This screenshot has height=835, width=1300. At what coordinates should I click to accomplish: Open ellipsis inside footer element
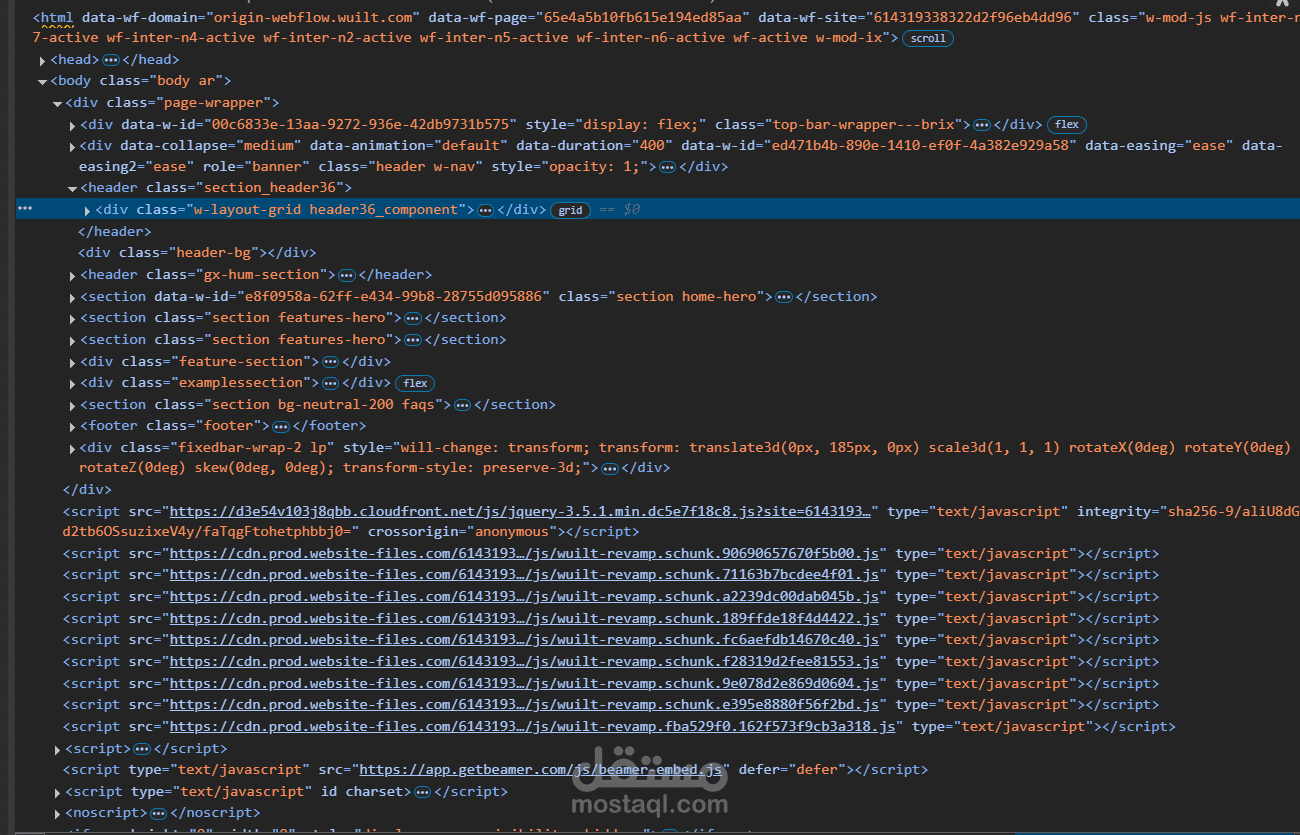tap(281, 427)
